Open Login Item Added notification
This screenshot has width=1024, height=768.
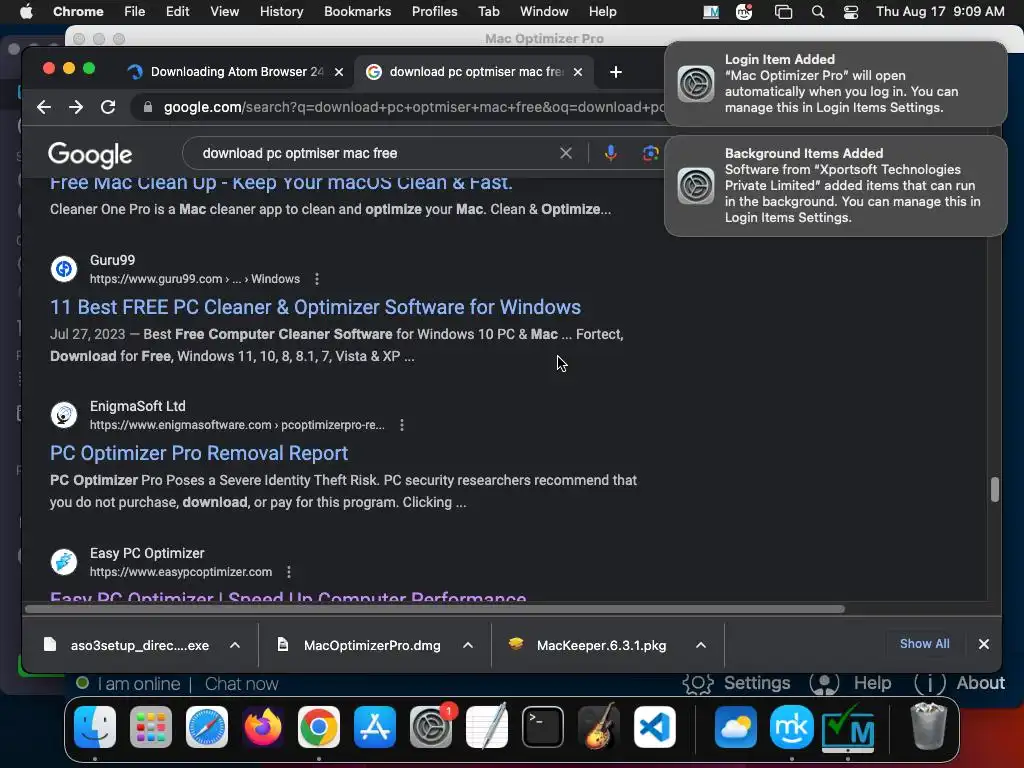tap(835, 84)
